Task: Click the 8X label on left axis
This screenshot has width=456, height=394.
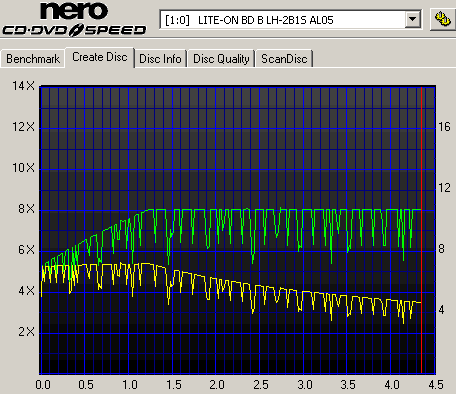Action: click(x=26, y=209)
